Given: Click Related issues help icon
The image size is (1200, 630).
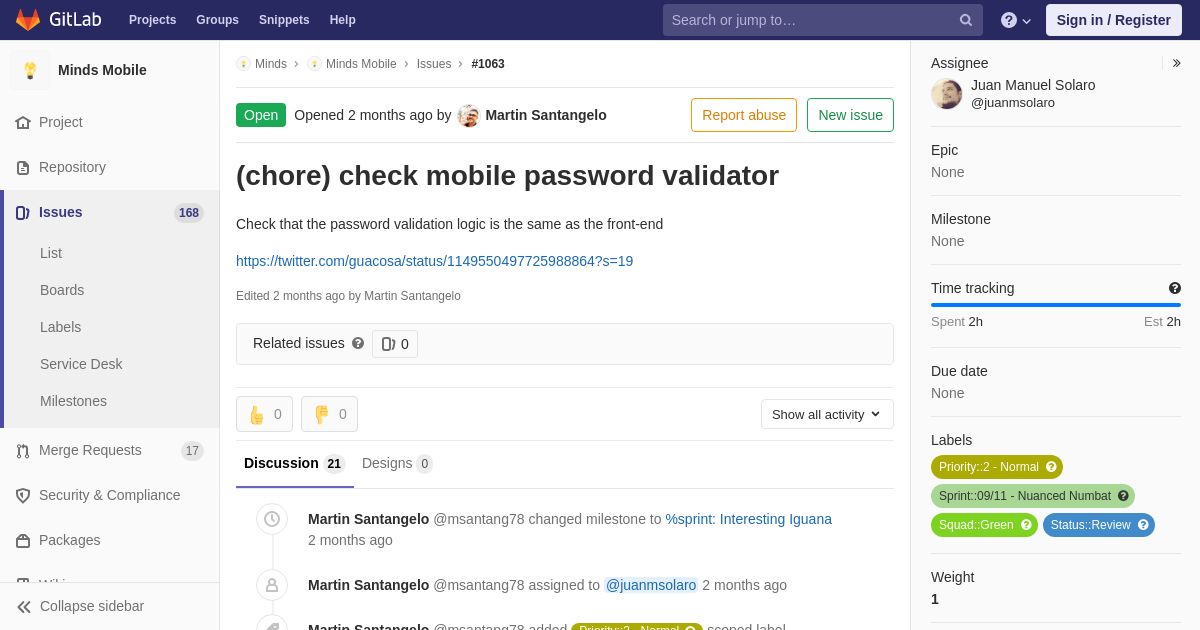Looking at the screenshot, I should click(358, 343).
